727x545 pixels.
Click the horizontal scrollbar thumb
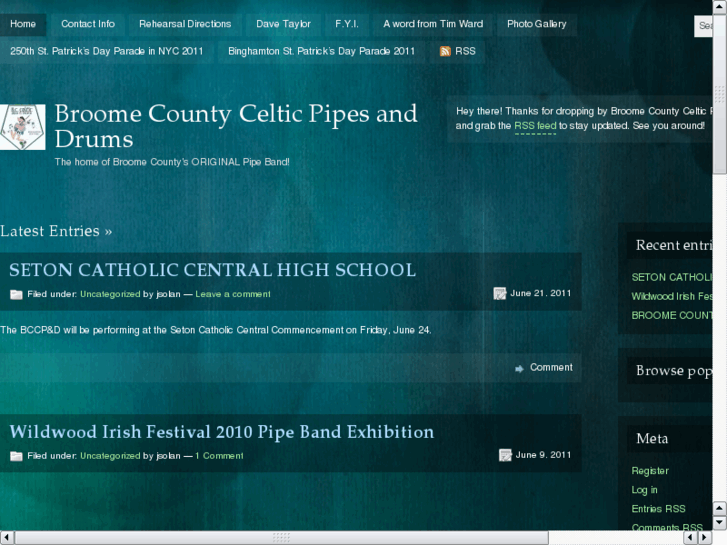pyautogui.click(x=281, y=537)
